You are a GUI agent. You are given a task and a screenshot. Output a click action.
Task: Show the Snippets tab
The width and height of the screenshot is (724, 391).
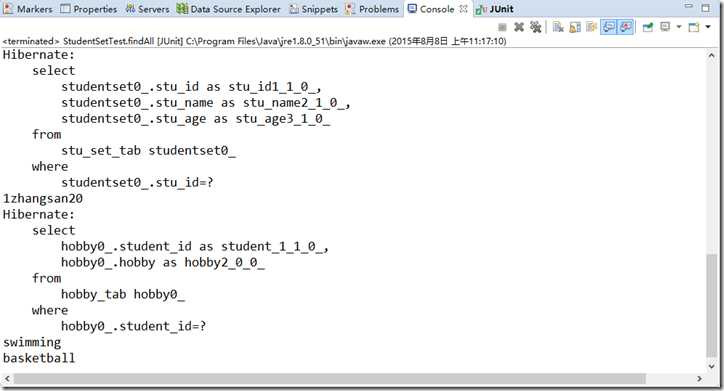click(x=314, y=9)
